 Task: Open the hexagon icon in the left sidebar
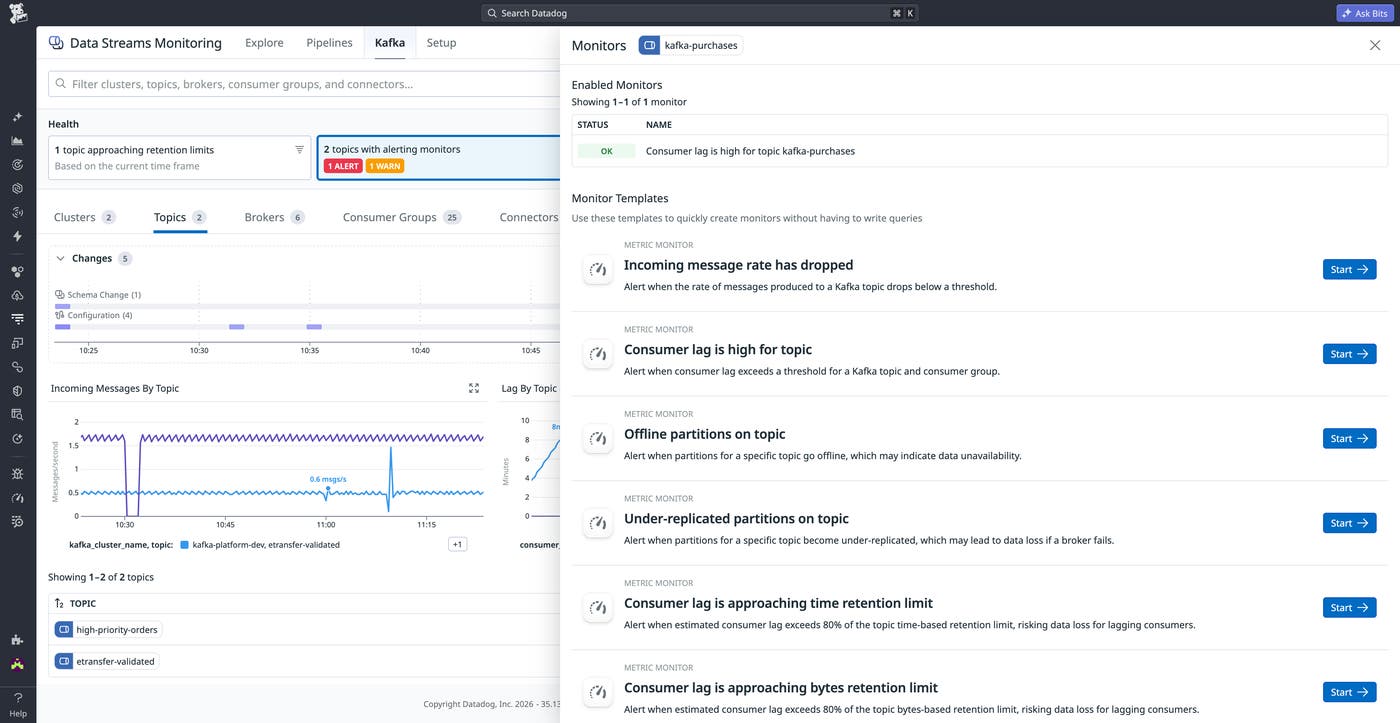17,188
